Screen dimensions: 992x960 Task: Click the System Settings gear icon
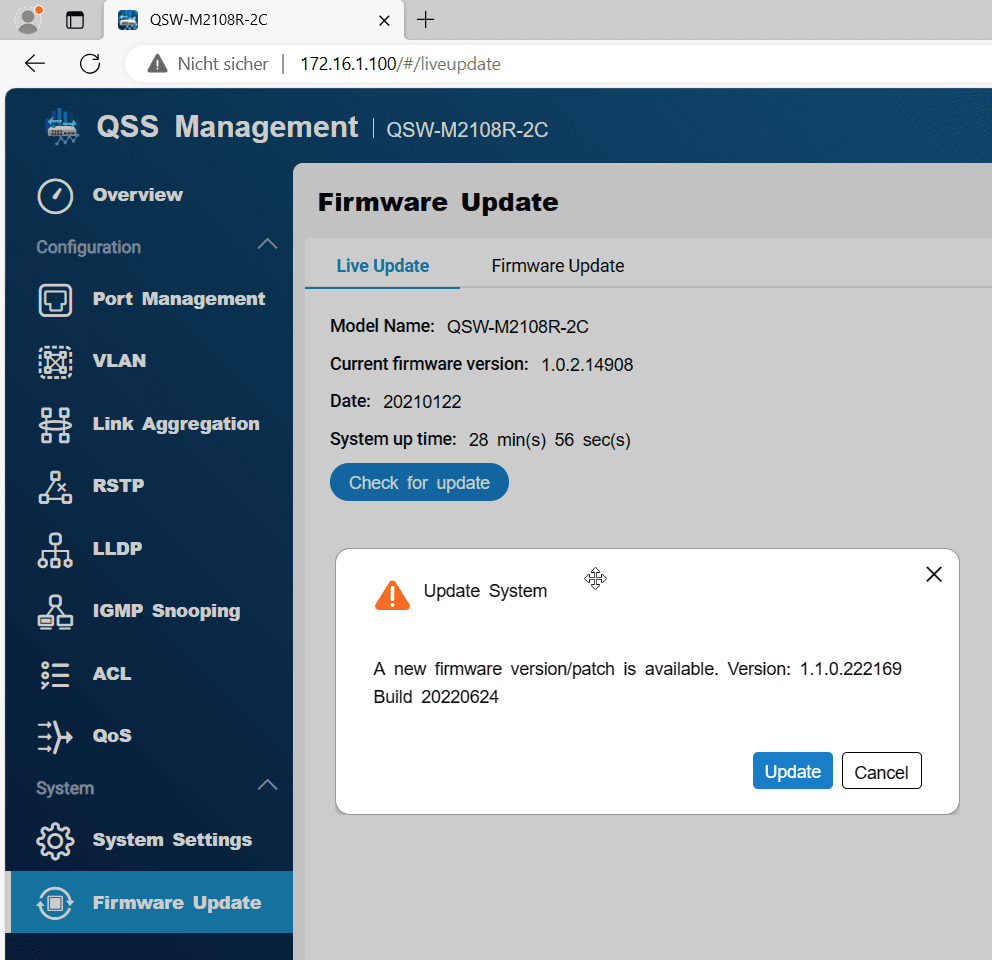(55, 840)
